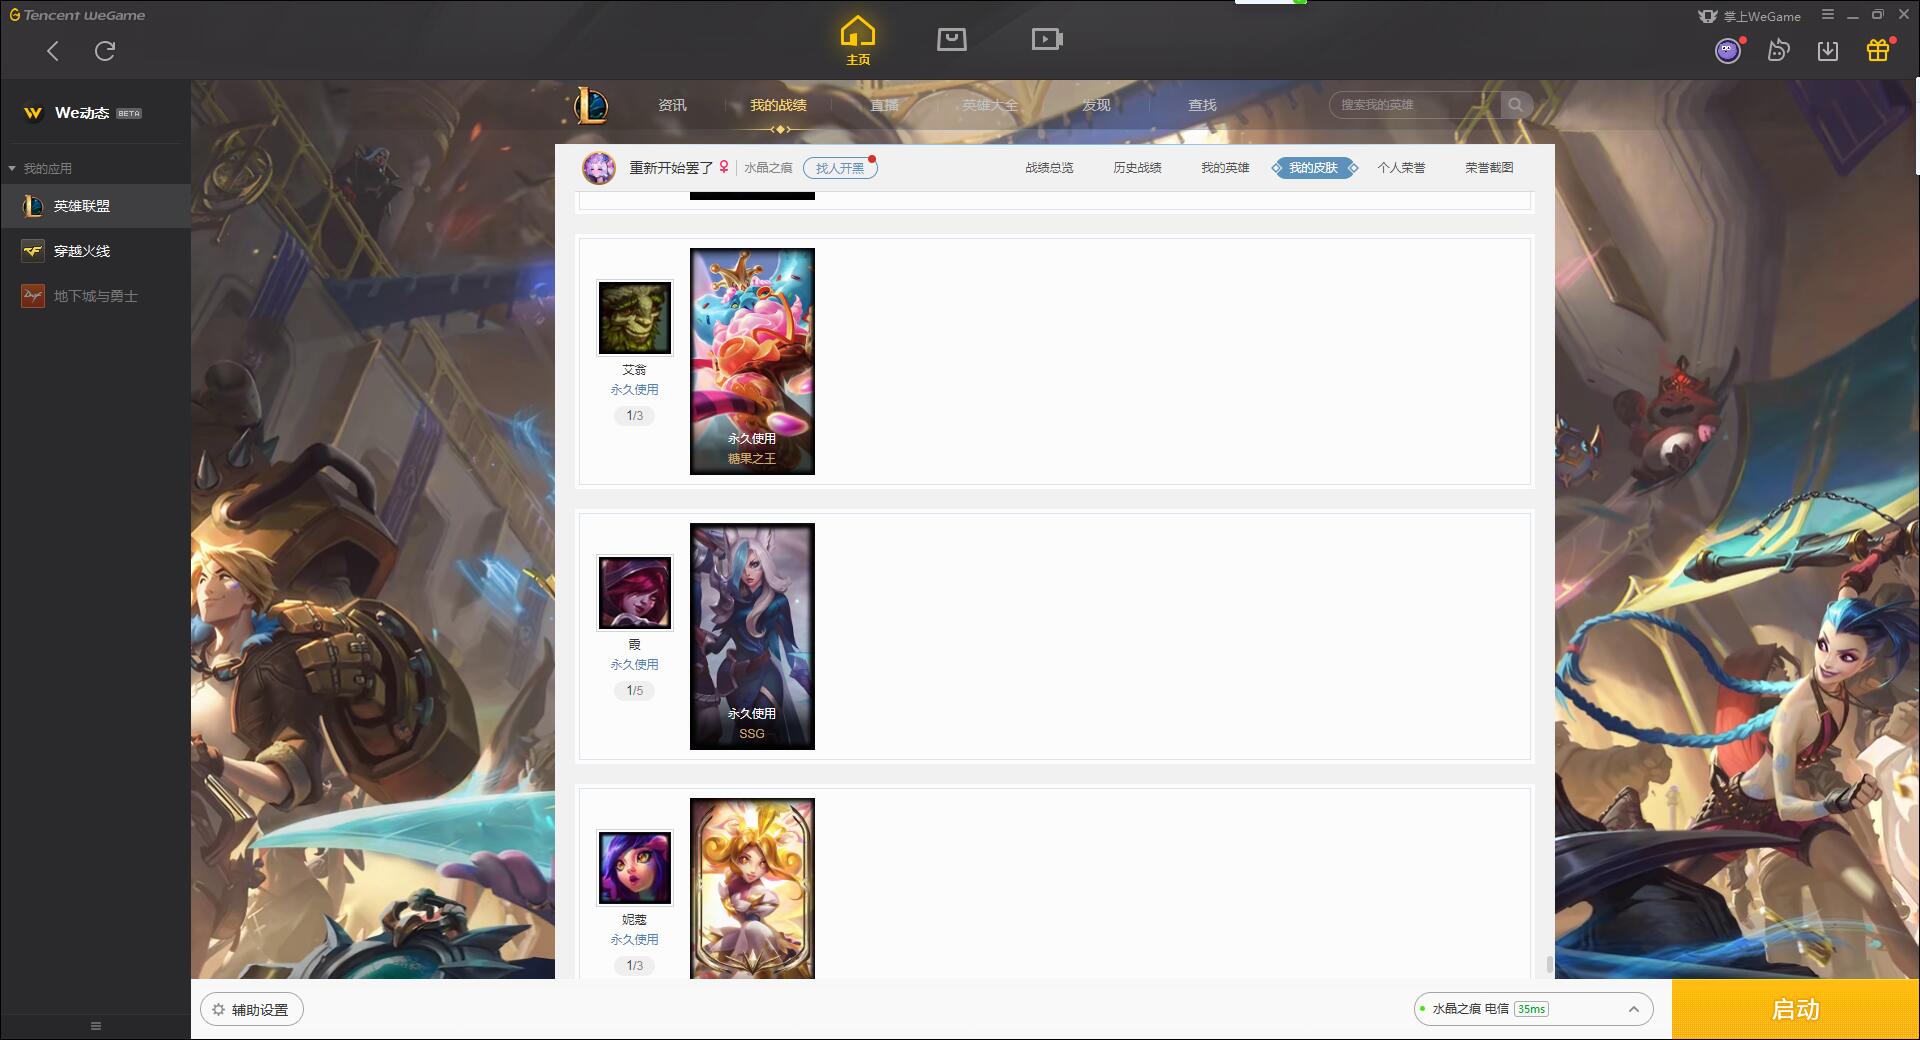Open the store bag icon in top bar

pyautogui.click(x=951, y=39)
